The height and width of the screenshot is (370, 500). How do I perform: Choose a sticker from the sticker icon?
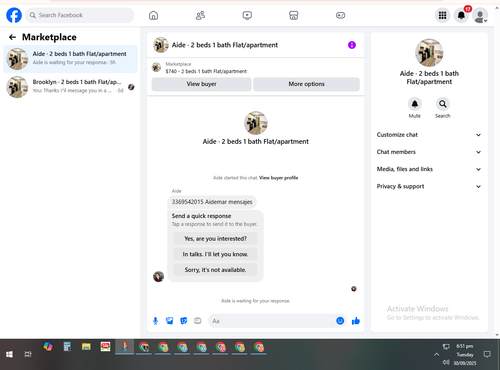click(184, 321)
